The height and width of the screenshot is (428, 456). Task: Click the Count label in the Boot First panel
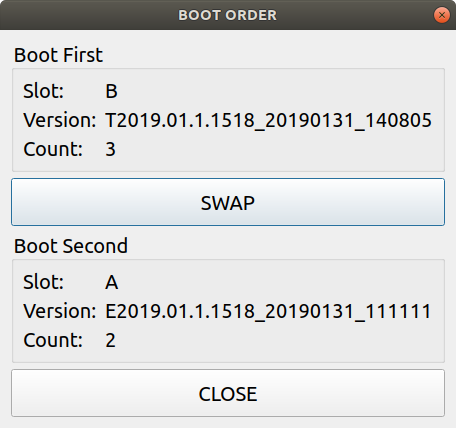53,149
